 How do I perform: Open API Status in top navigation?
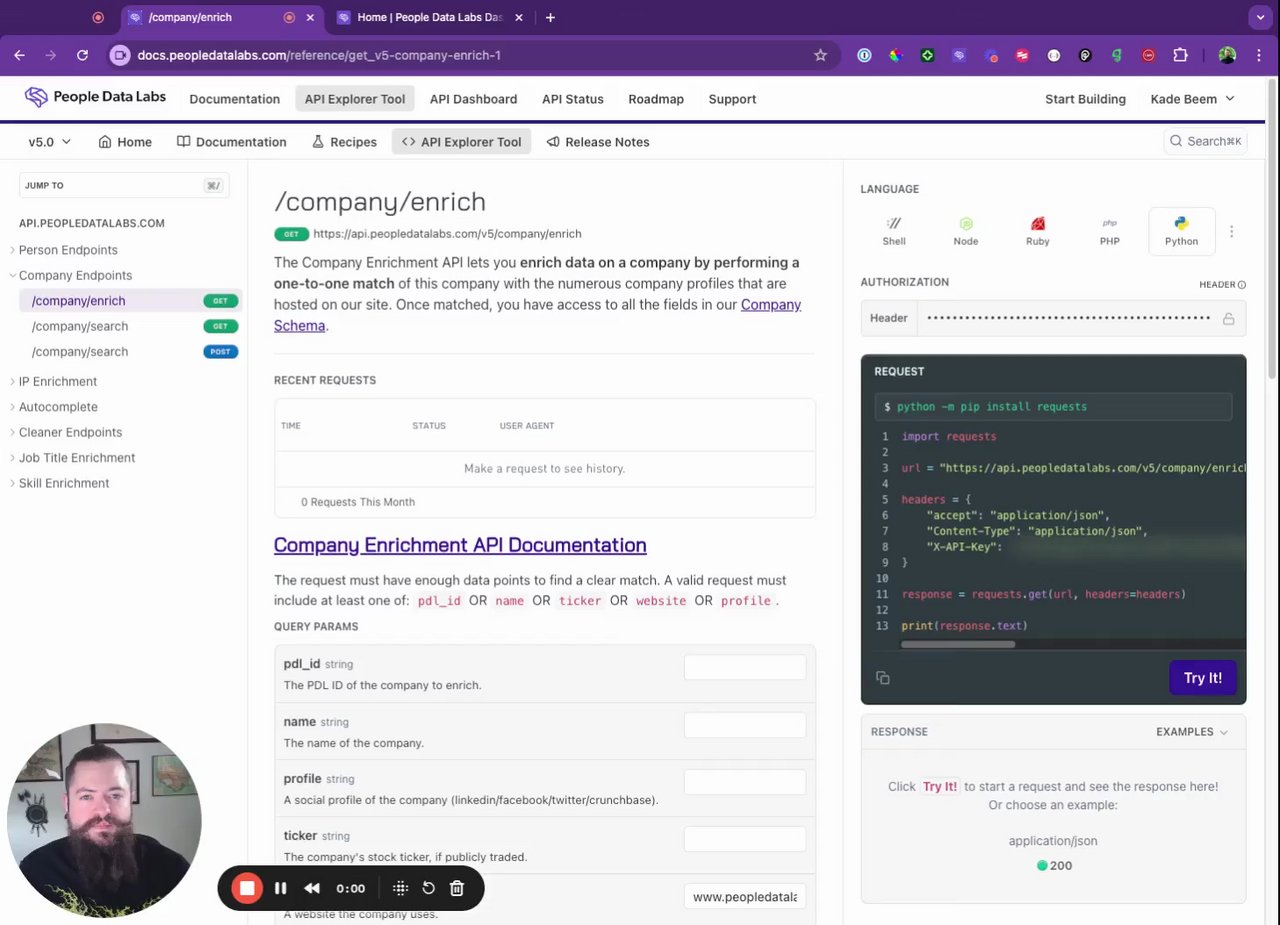point(572,99)
